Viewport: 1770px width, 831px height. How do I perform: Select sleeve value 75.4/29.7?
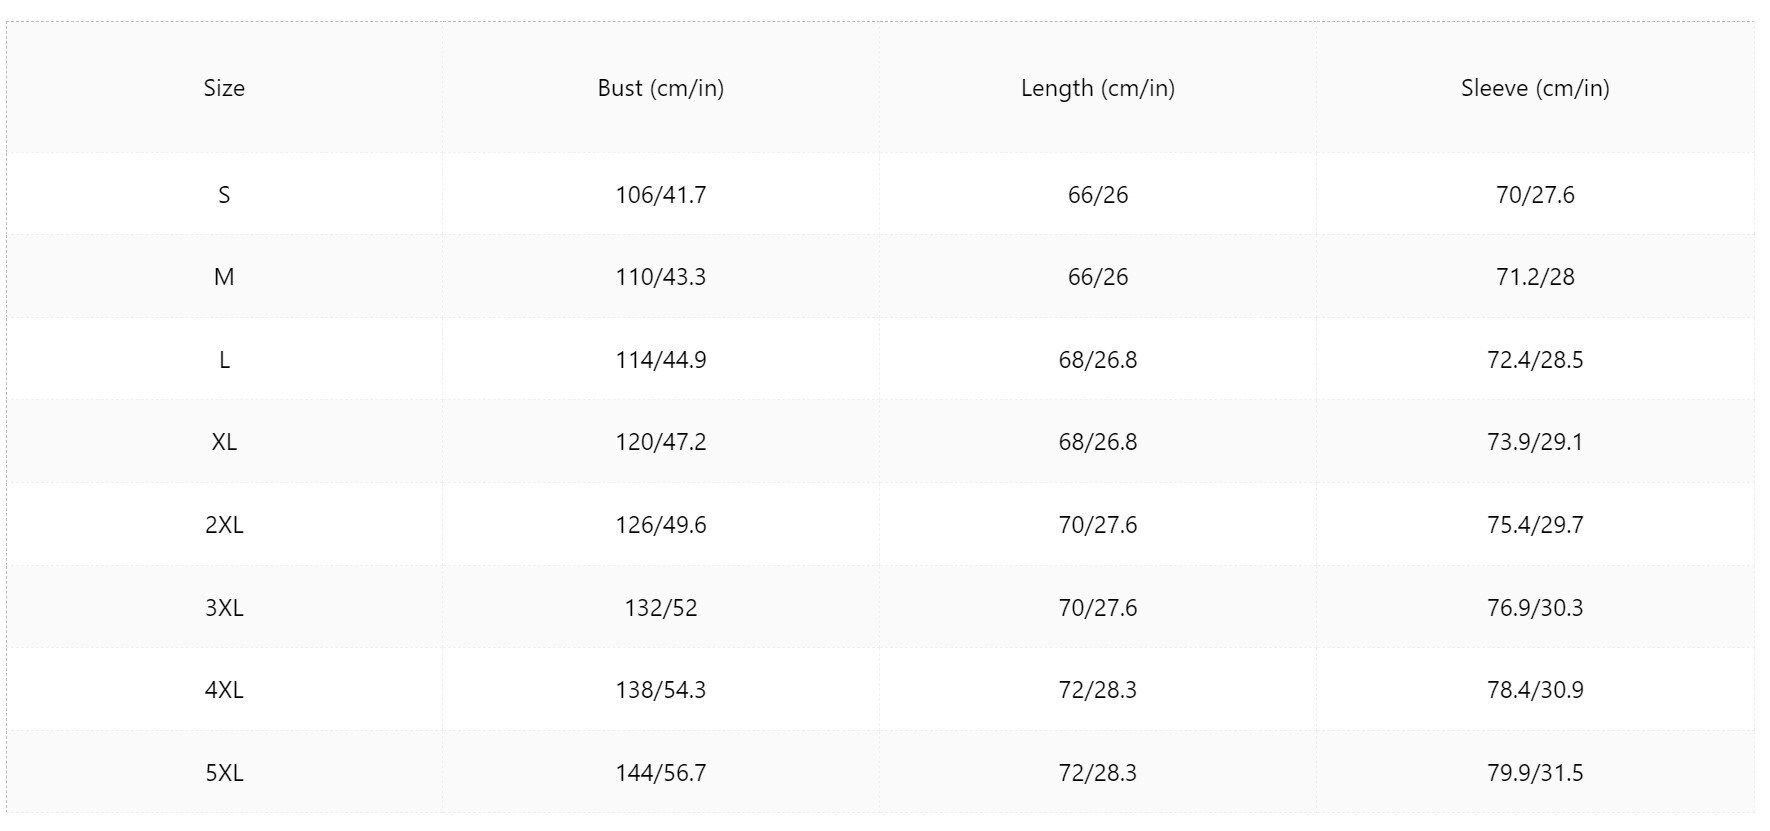pyautogui.click(x=1535, y=525)
